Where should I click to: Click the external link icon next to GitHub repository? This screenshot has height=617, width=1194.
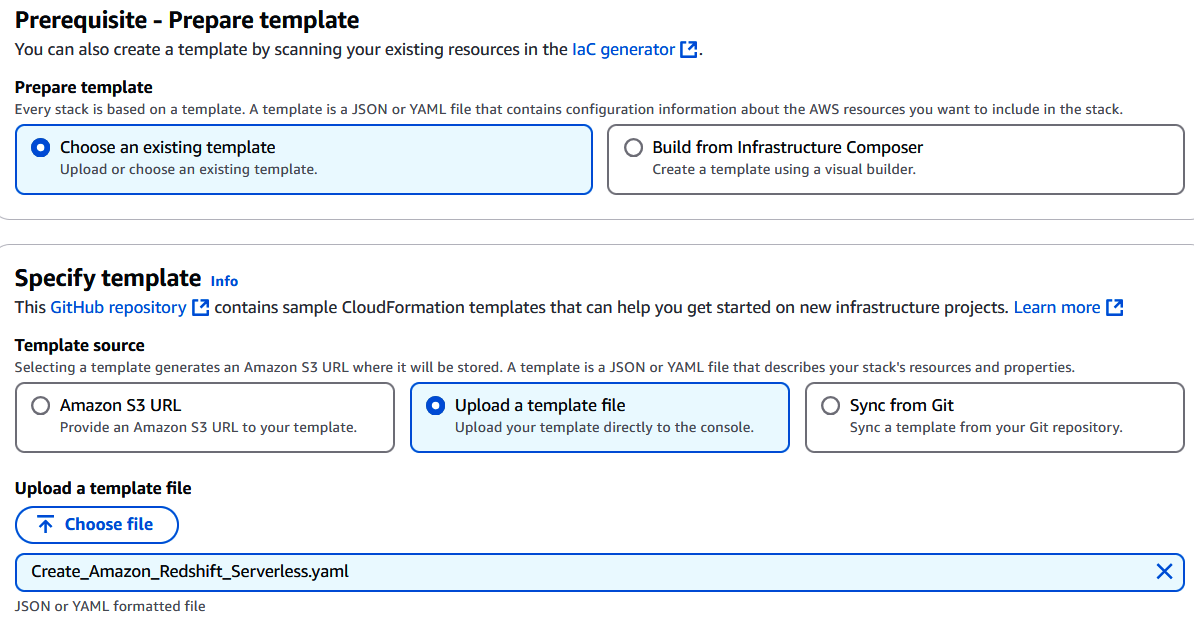(200, 307)
